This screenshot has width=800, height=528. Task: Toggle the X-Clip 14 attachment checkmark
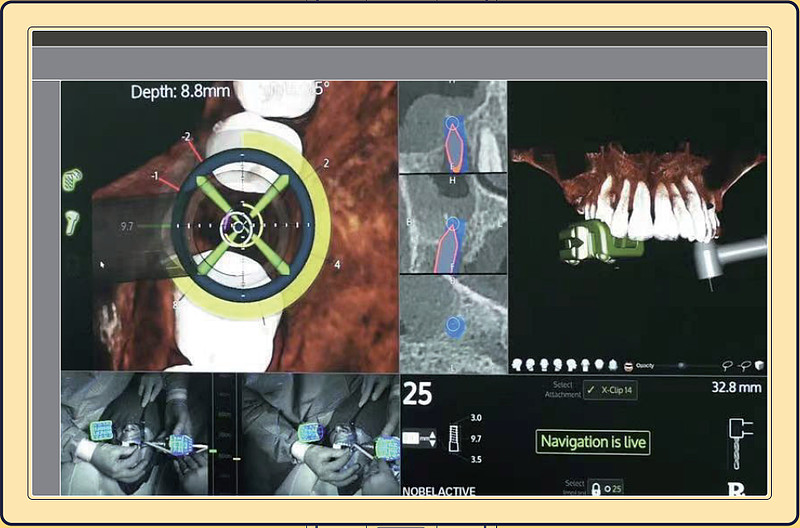(591, 390)
